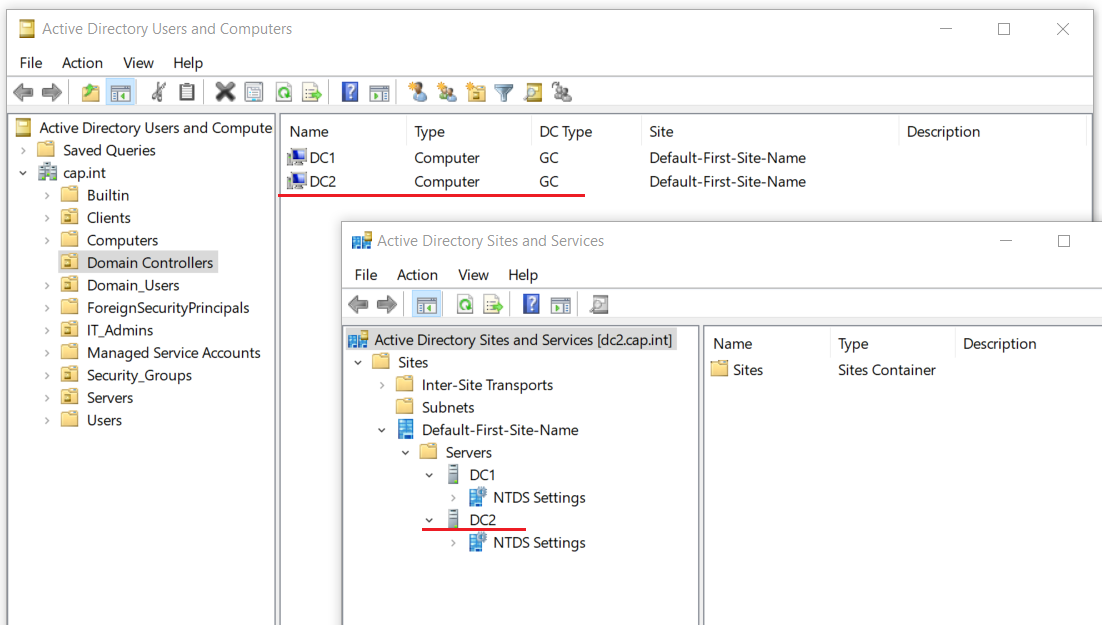
Task: Expand Saved Queries node
Action: 23,150
